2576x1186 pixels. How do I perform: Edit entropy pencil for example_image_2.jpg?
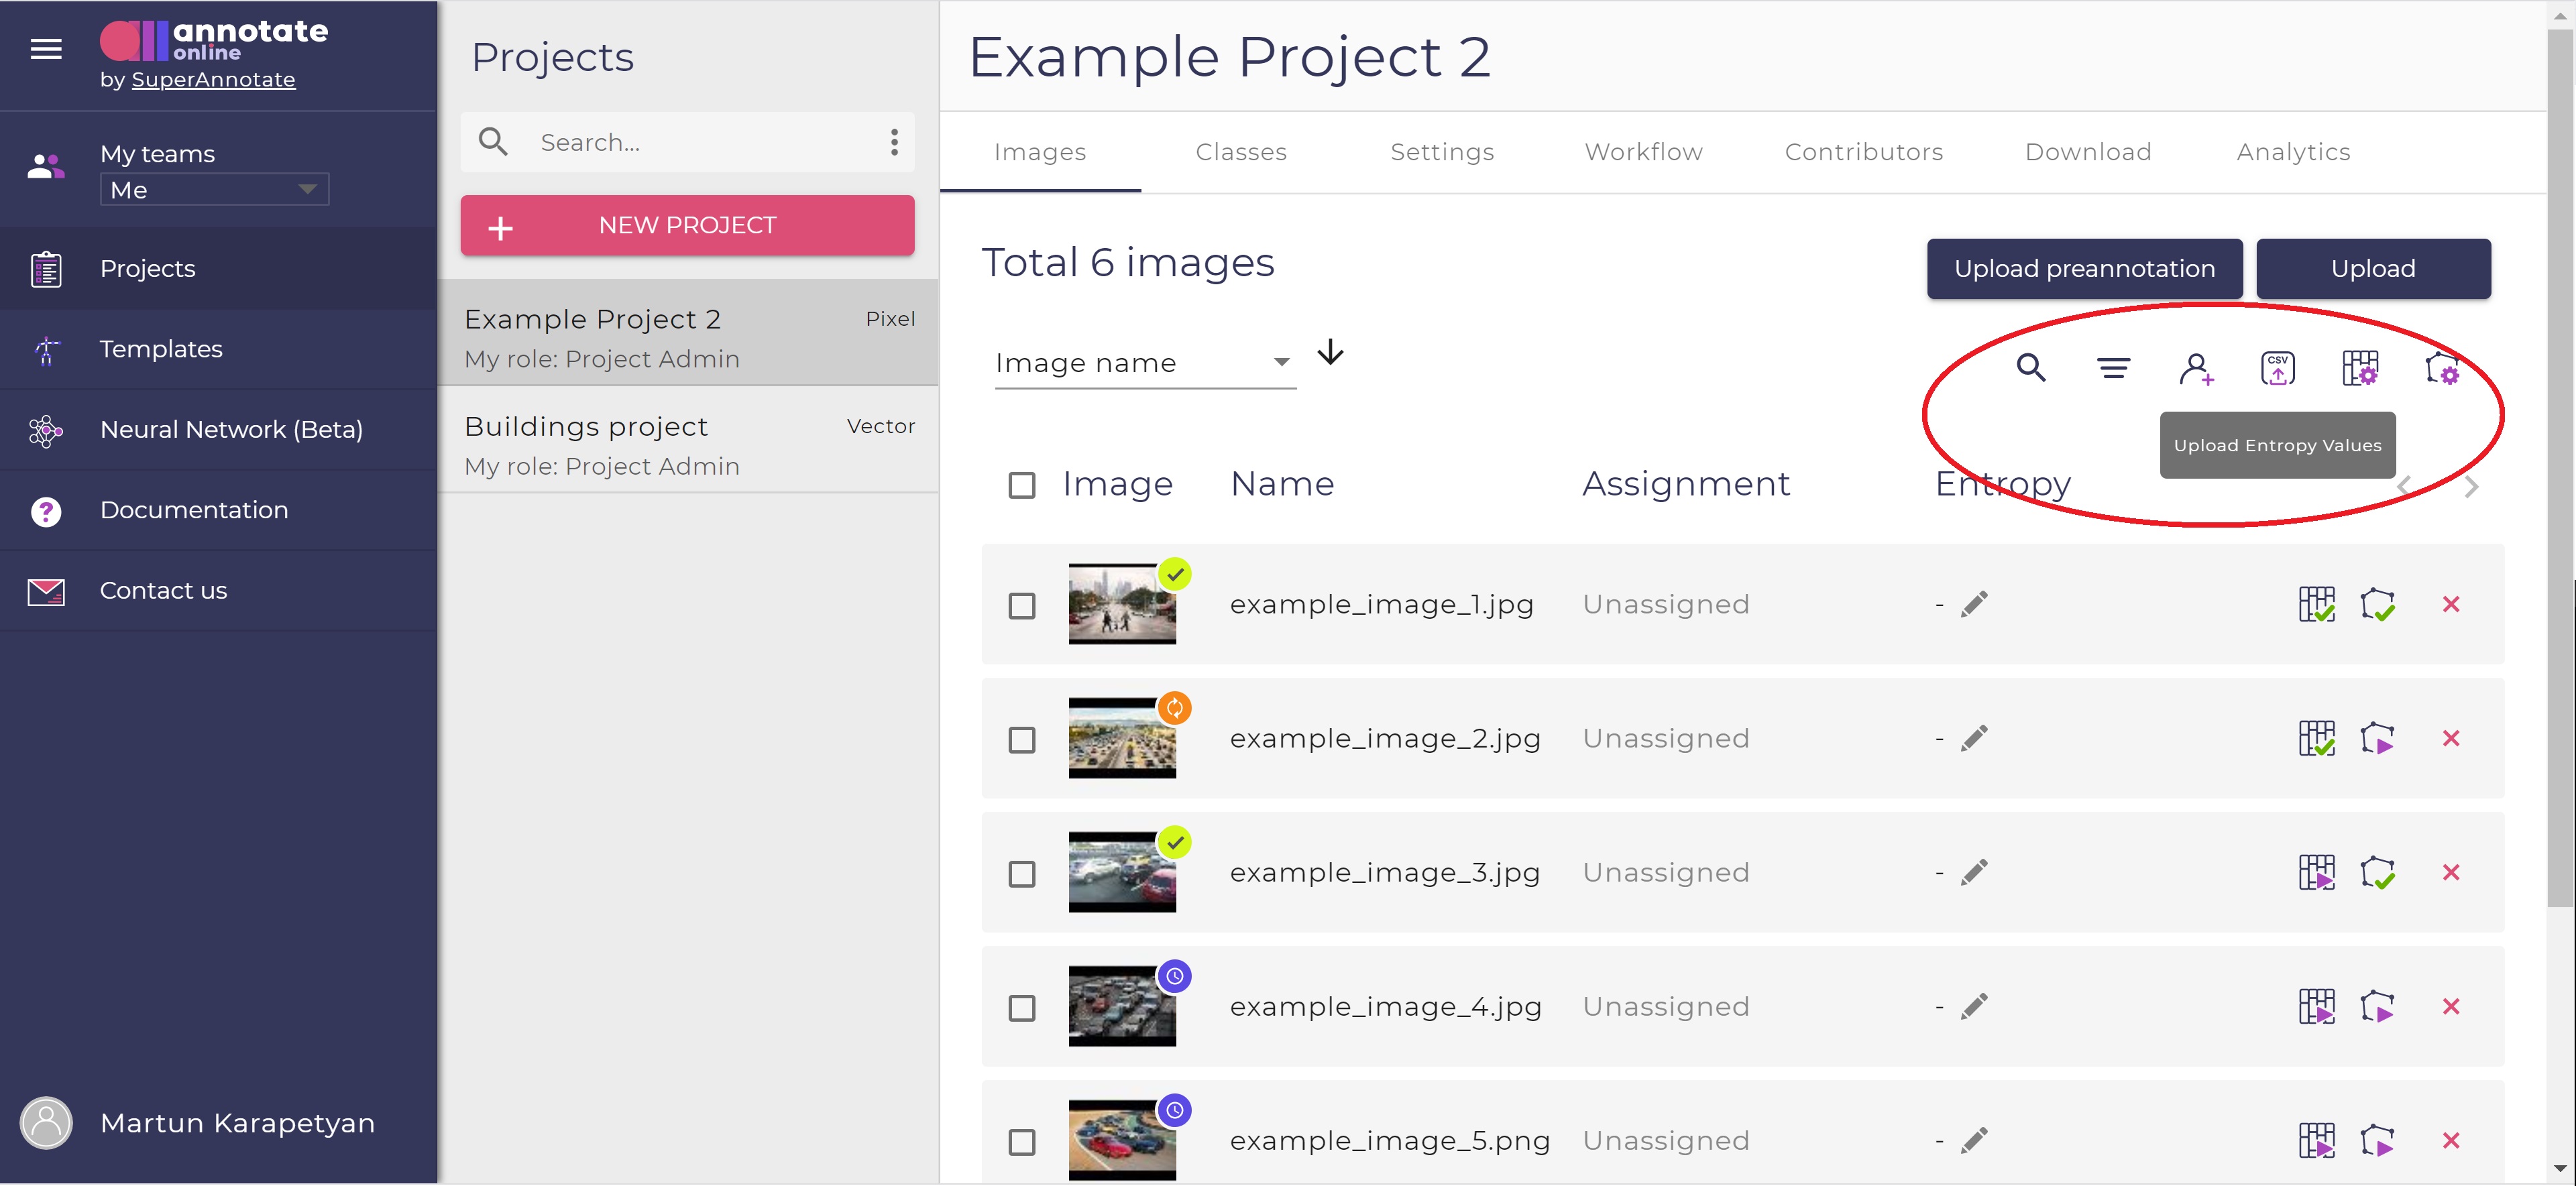1973,739
